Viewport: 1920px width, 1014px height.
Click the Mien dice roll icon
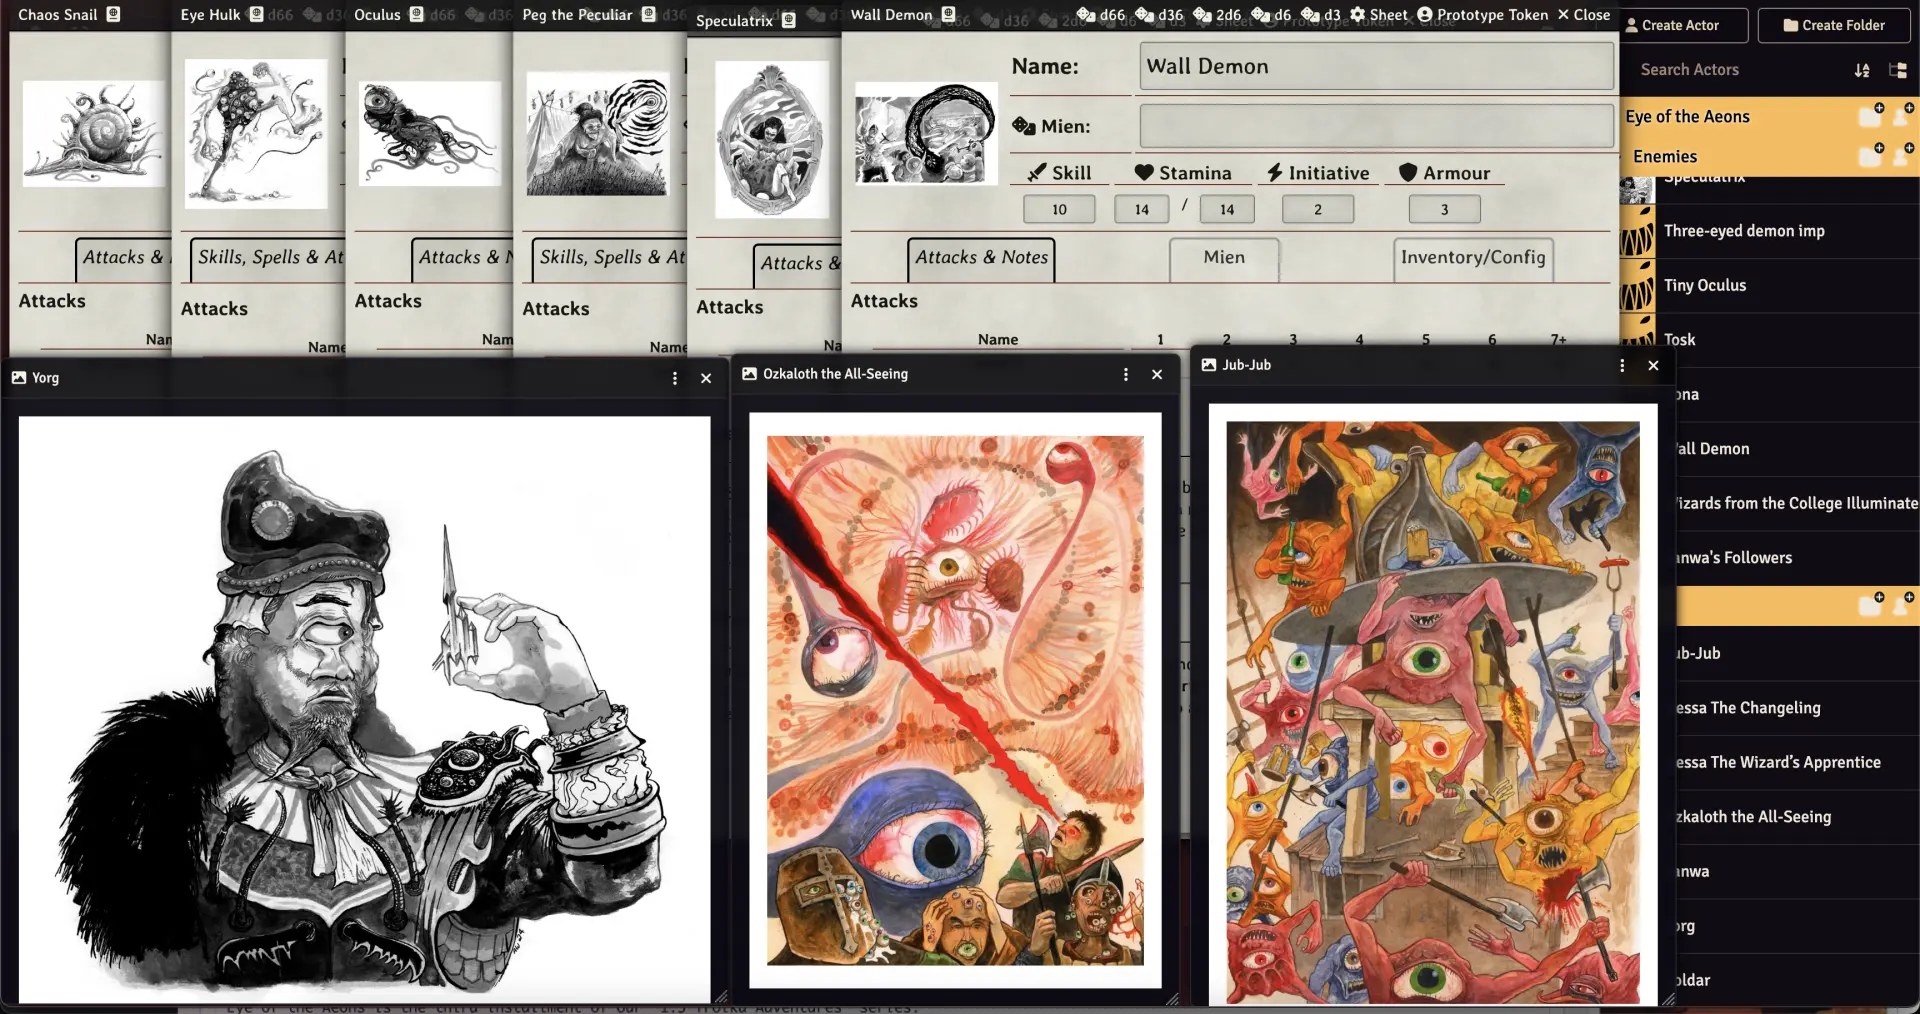(1023, 126)
